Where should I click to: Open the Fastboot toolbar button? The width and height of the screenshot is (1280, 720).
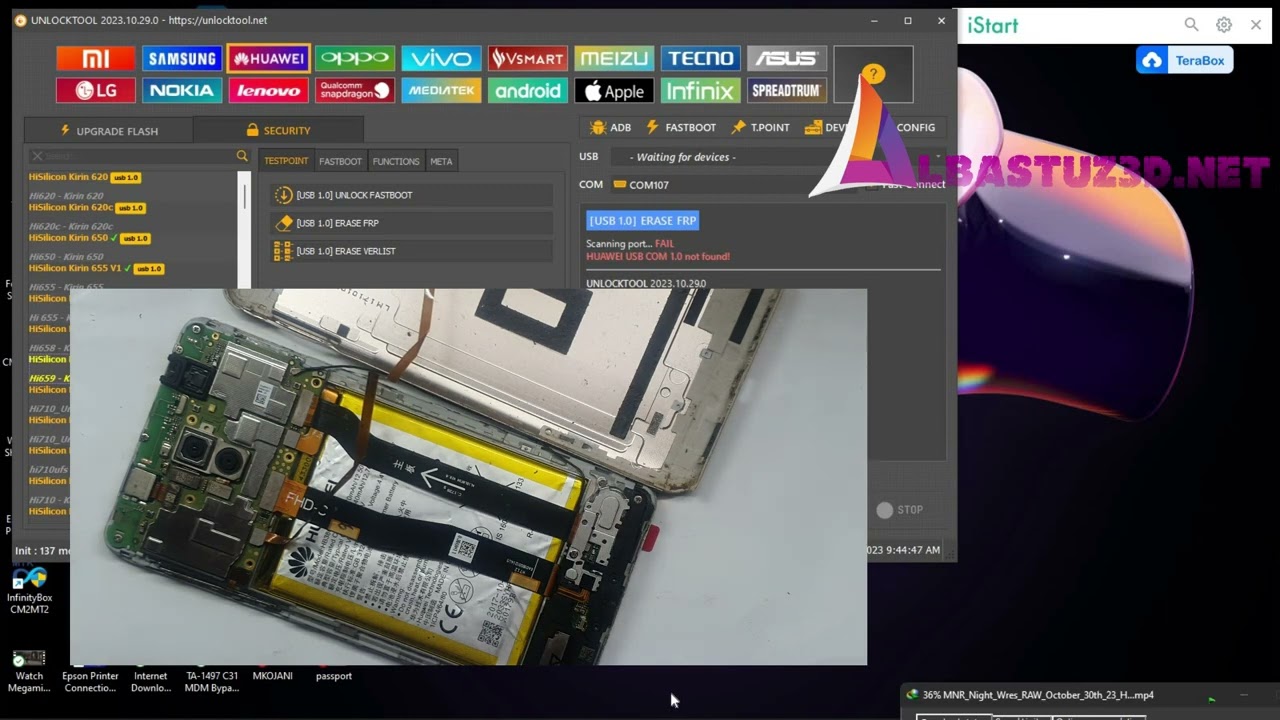pos(681,127)
